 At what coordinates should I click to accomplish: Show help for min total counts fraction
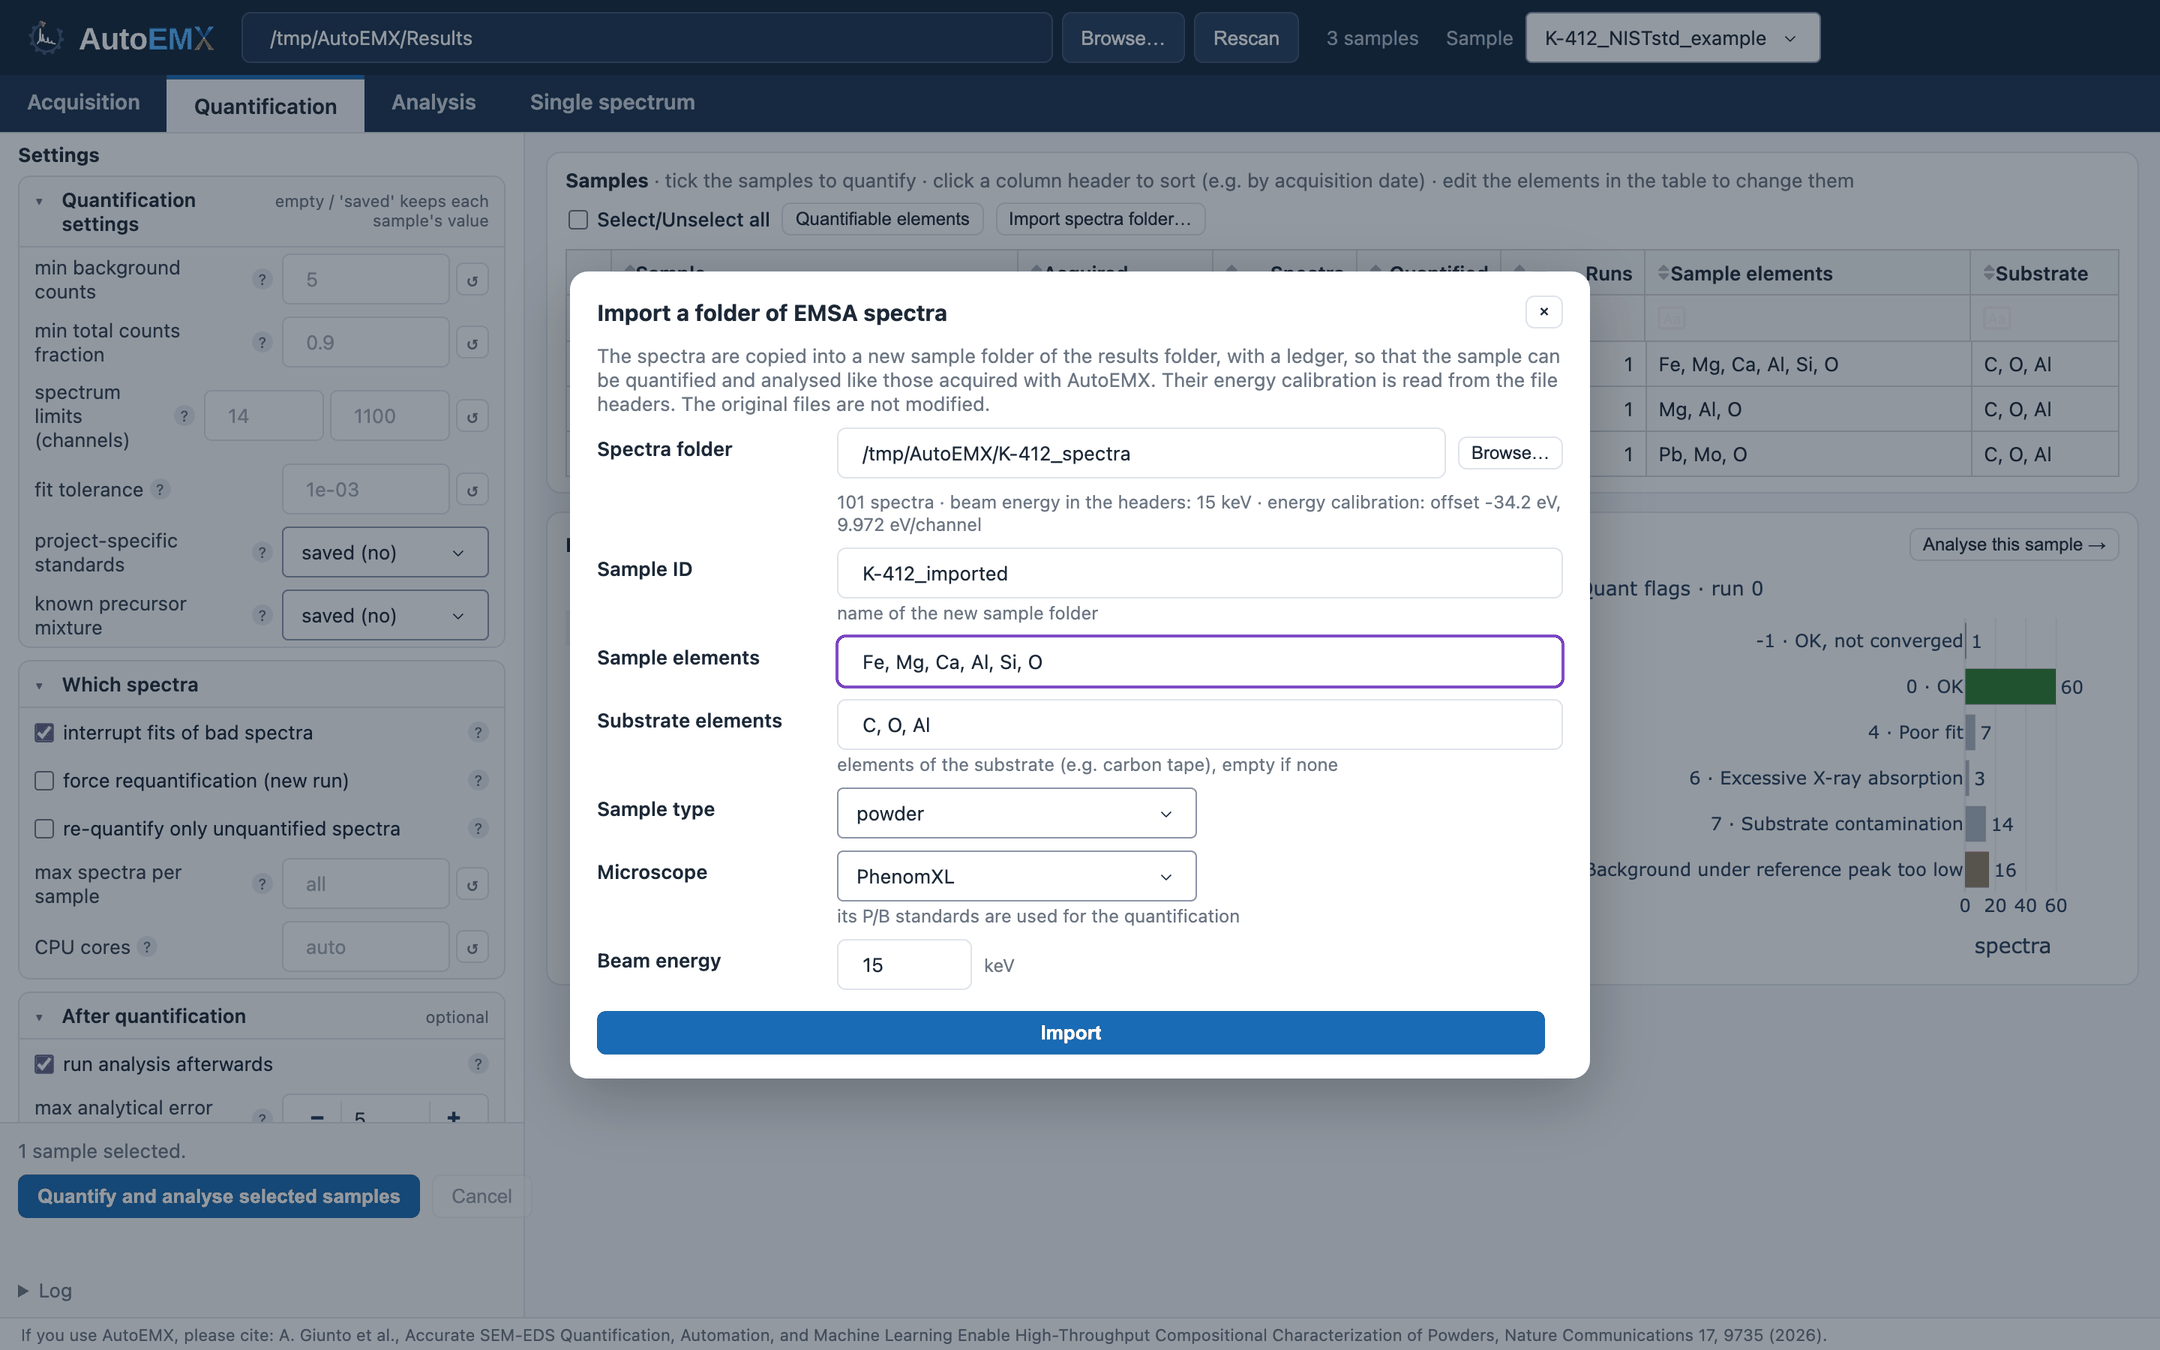(262, 343)
